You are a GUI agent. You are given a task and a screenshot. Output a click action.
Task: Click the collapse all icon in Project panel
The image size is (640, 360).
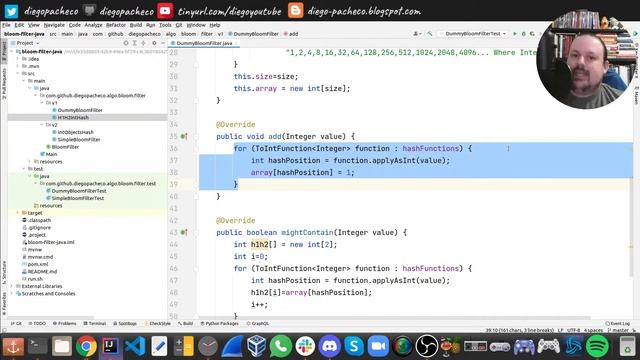(143, 43)
